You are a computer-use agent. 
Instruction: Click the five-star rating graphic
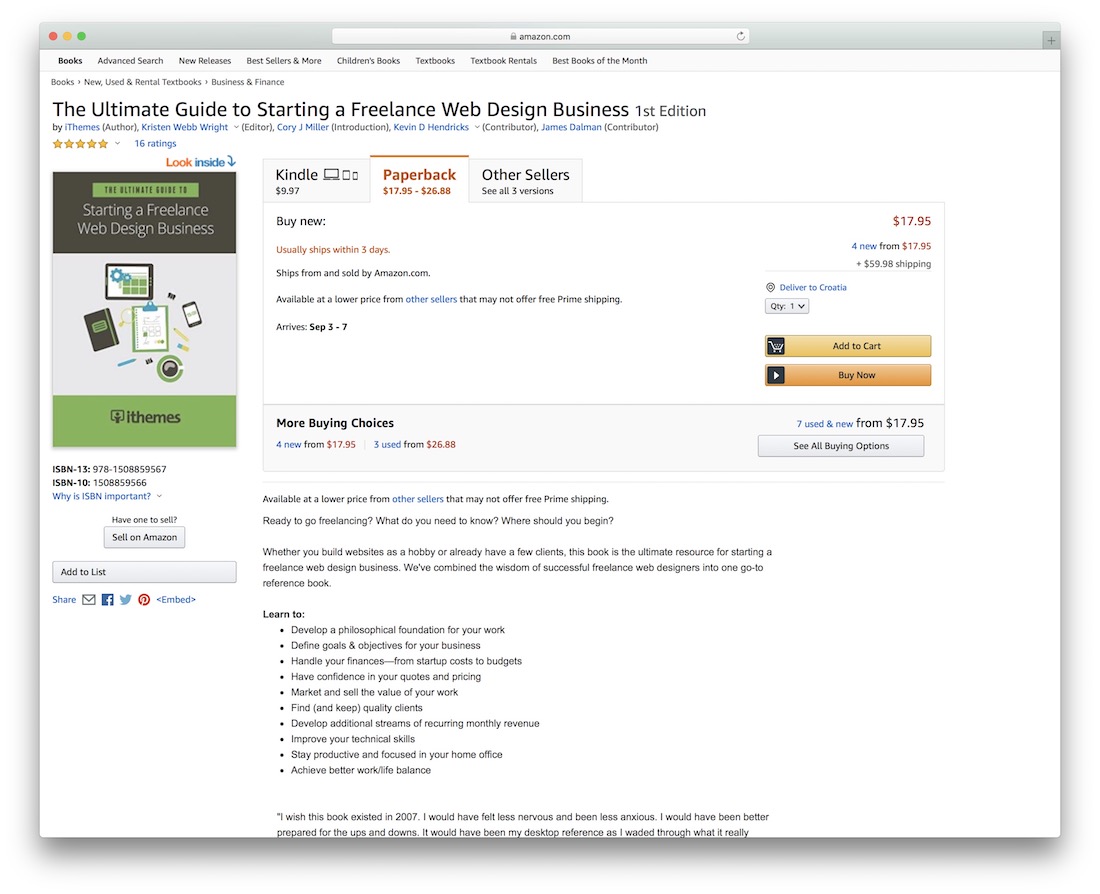tap(81, 144)
